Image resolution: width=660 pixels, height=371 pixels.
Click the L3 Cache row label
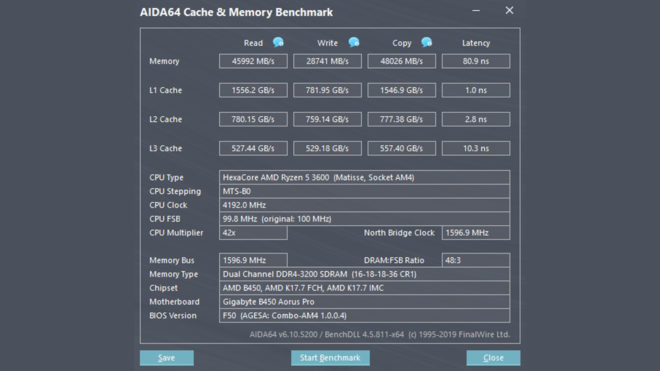[165, 148]
